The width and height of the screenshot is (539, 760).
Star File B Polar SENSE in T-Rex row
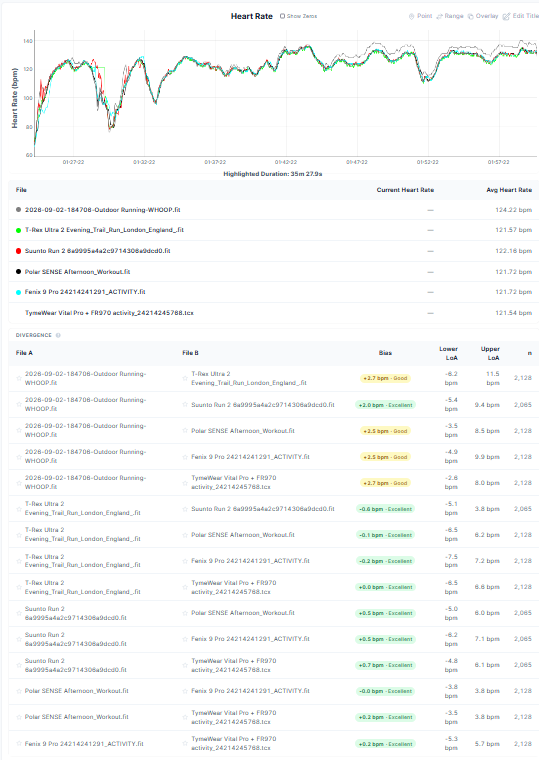tap(185, 535)
